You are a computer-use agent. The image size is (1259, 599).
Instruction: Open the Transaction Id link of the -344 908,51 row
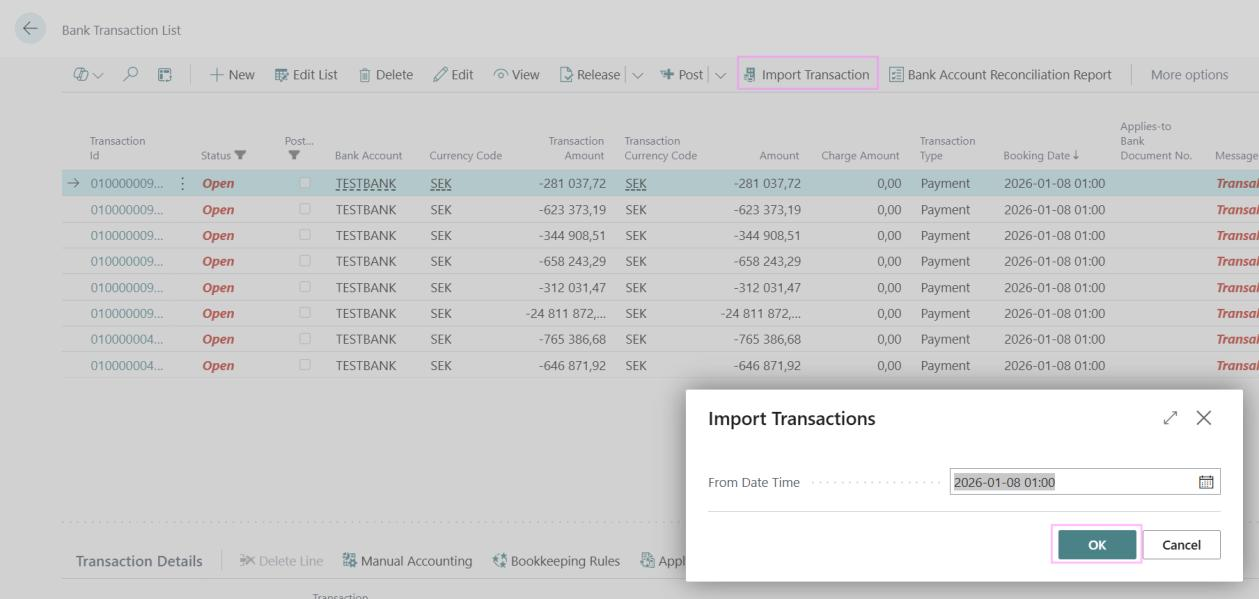[x=128, y=236]
